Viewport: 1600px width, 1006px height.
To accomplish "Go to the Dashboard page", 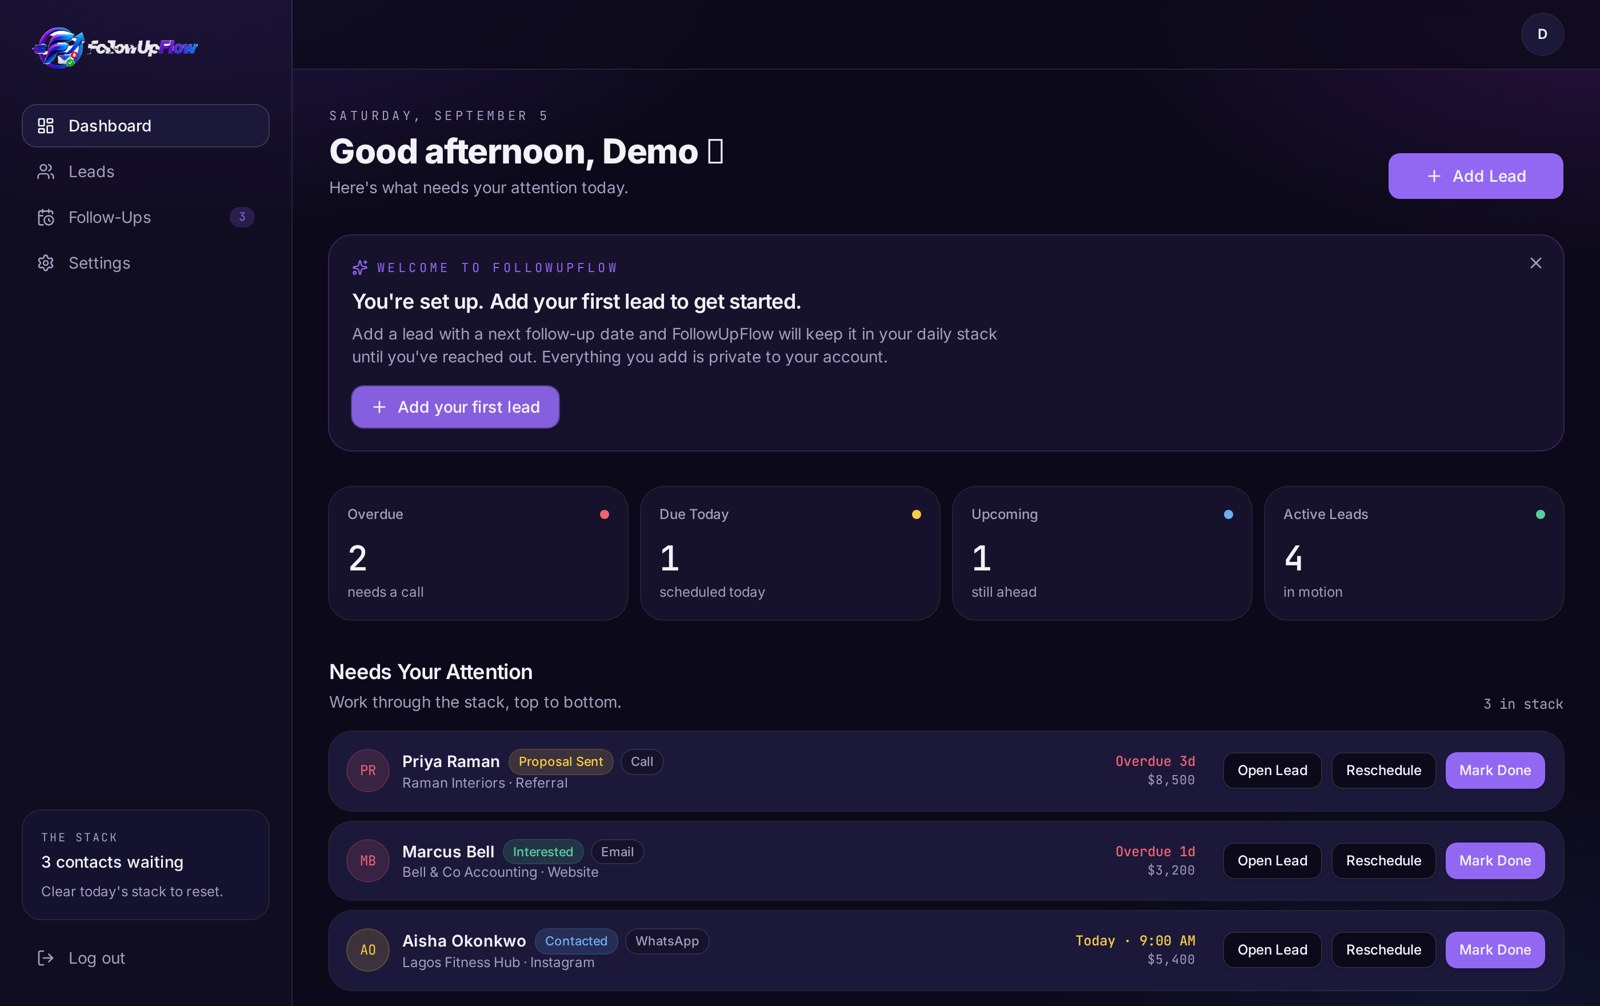I will [146, 126].
